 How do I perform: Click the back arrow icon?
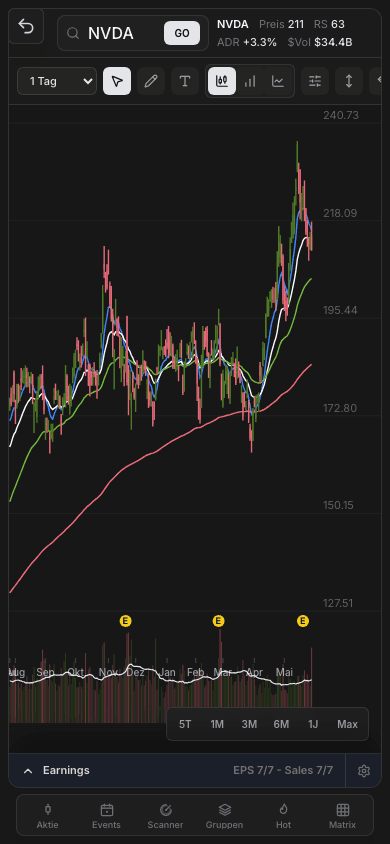pyautogui.click(x=26, y=26)
